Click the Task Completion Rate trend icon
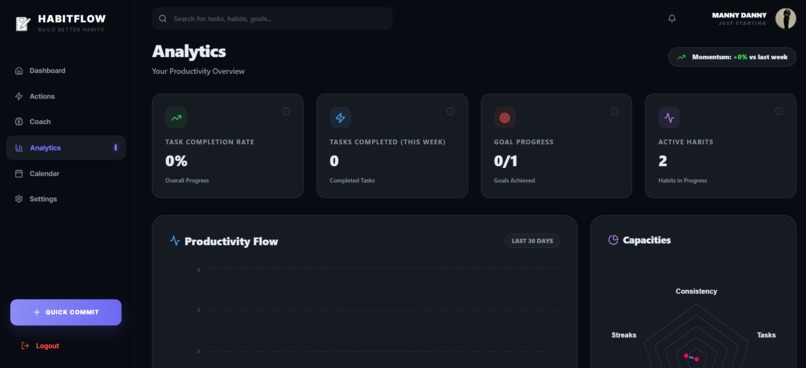The image size is (806, 368). pyautogui.click(x=176, y=118)
